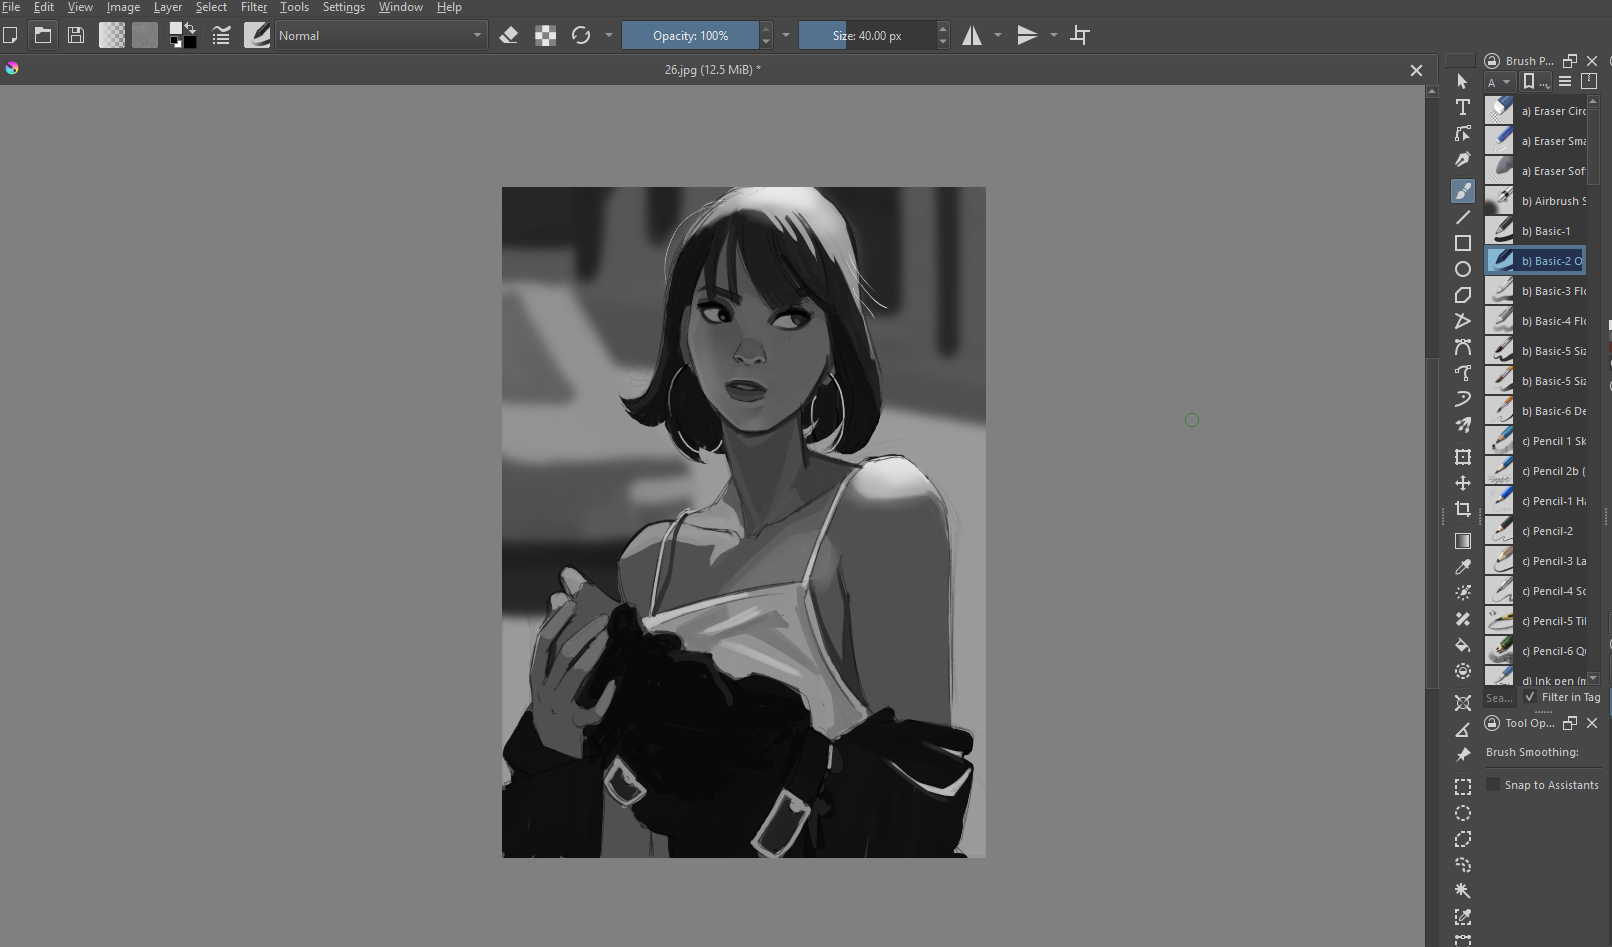Enable Snap to Assistants checkbox
Image resolution: width=1612 pixels, height=947 pixels.
(1493, 785)
